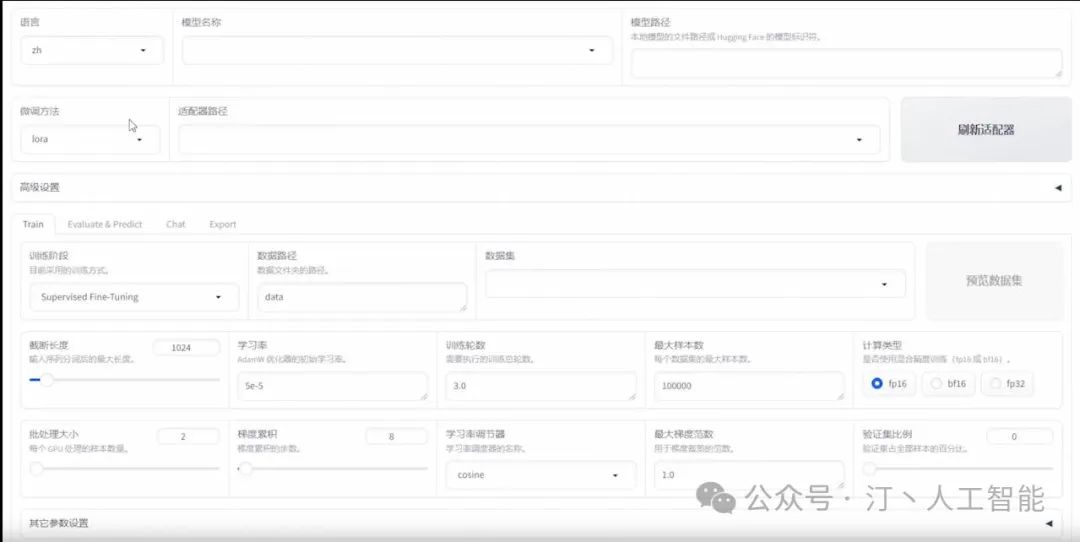
Task: Click the 模型路径 model path input field
Action: pyautogui.click(x=847, y=63)
